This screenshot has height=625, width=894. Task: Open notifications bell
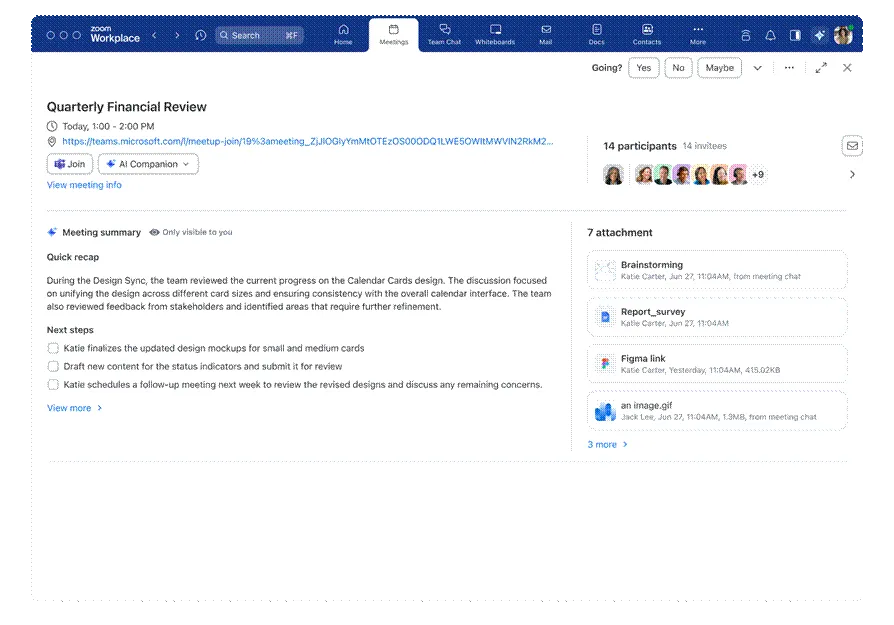770,35
